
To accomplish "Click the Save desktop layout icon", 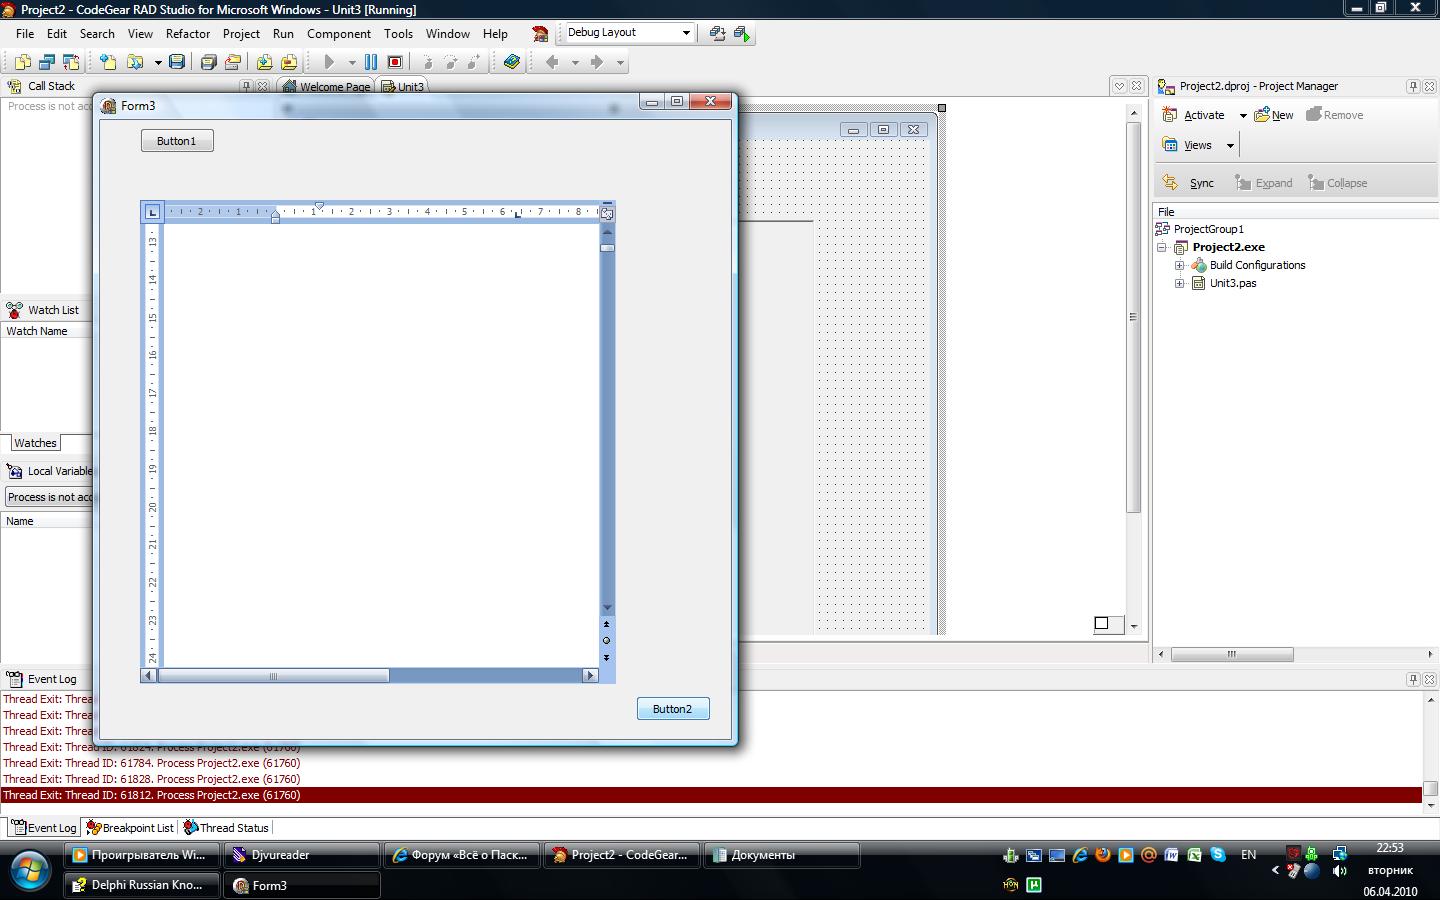I will pos(717,33).
